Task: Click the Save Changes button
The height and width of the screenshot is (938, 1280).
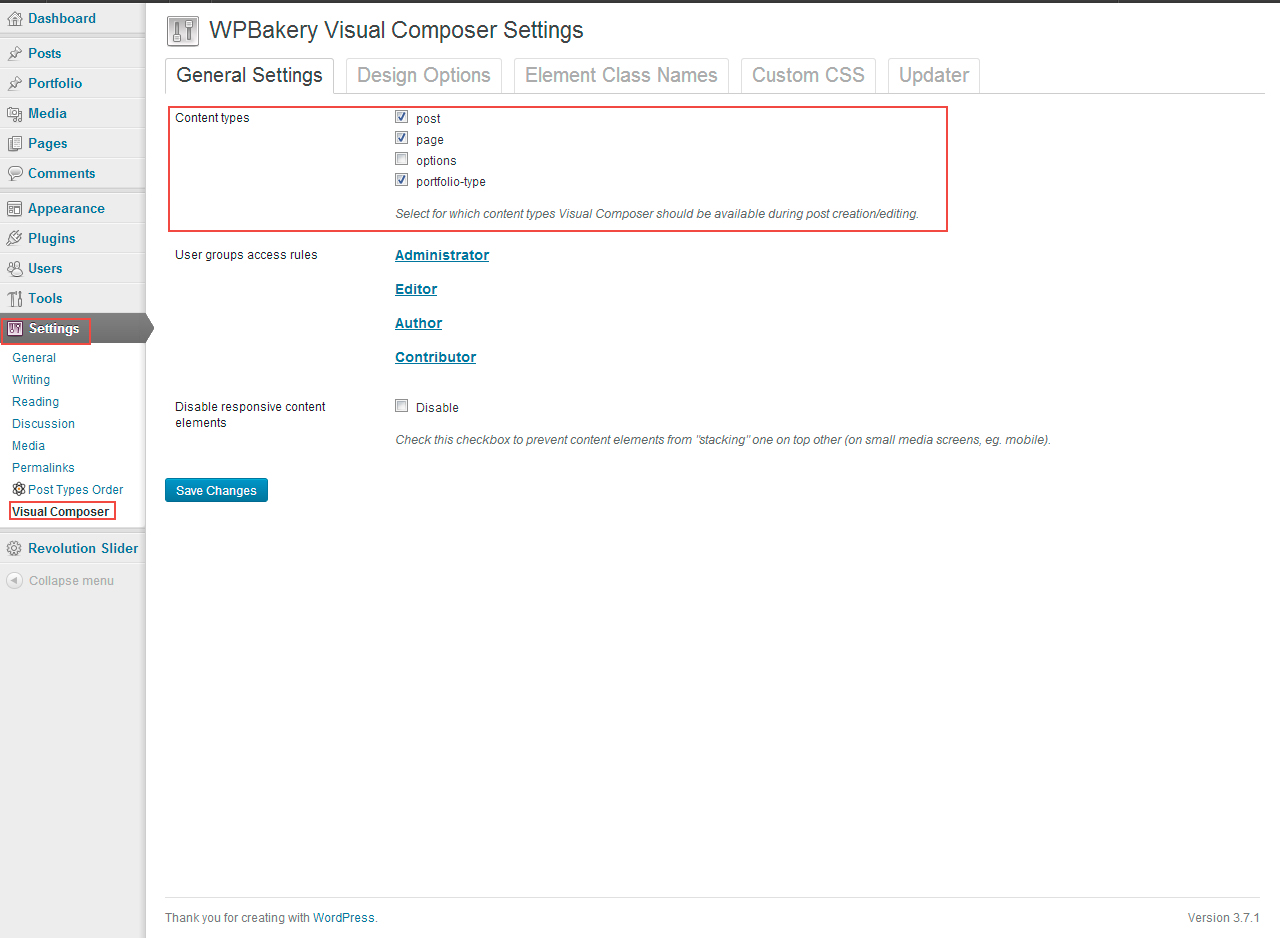Action: 216,490
